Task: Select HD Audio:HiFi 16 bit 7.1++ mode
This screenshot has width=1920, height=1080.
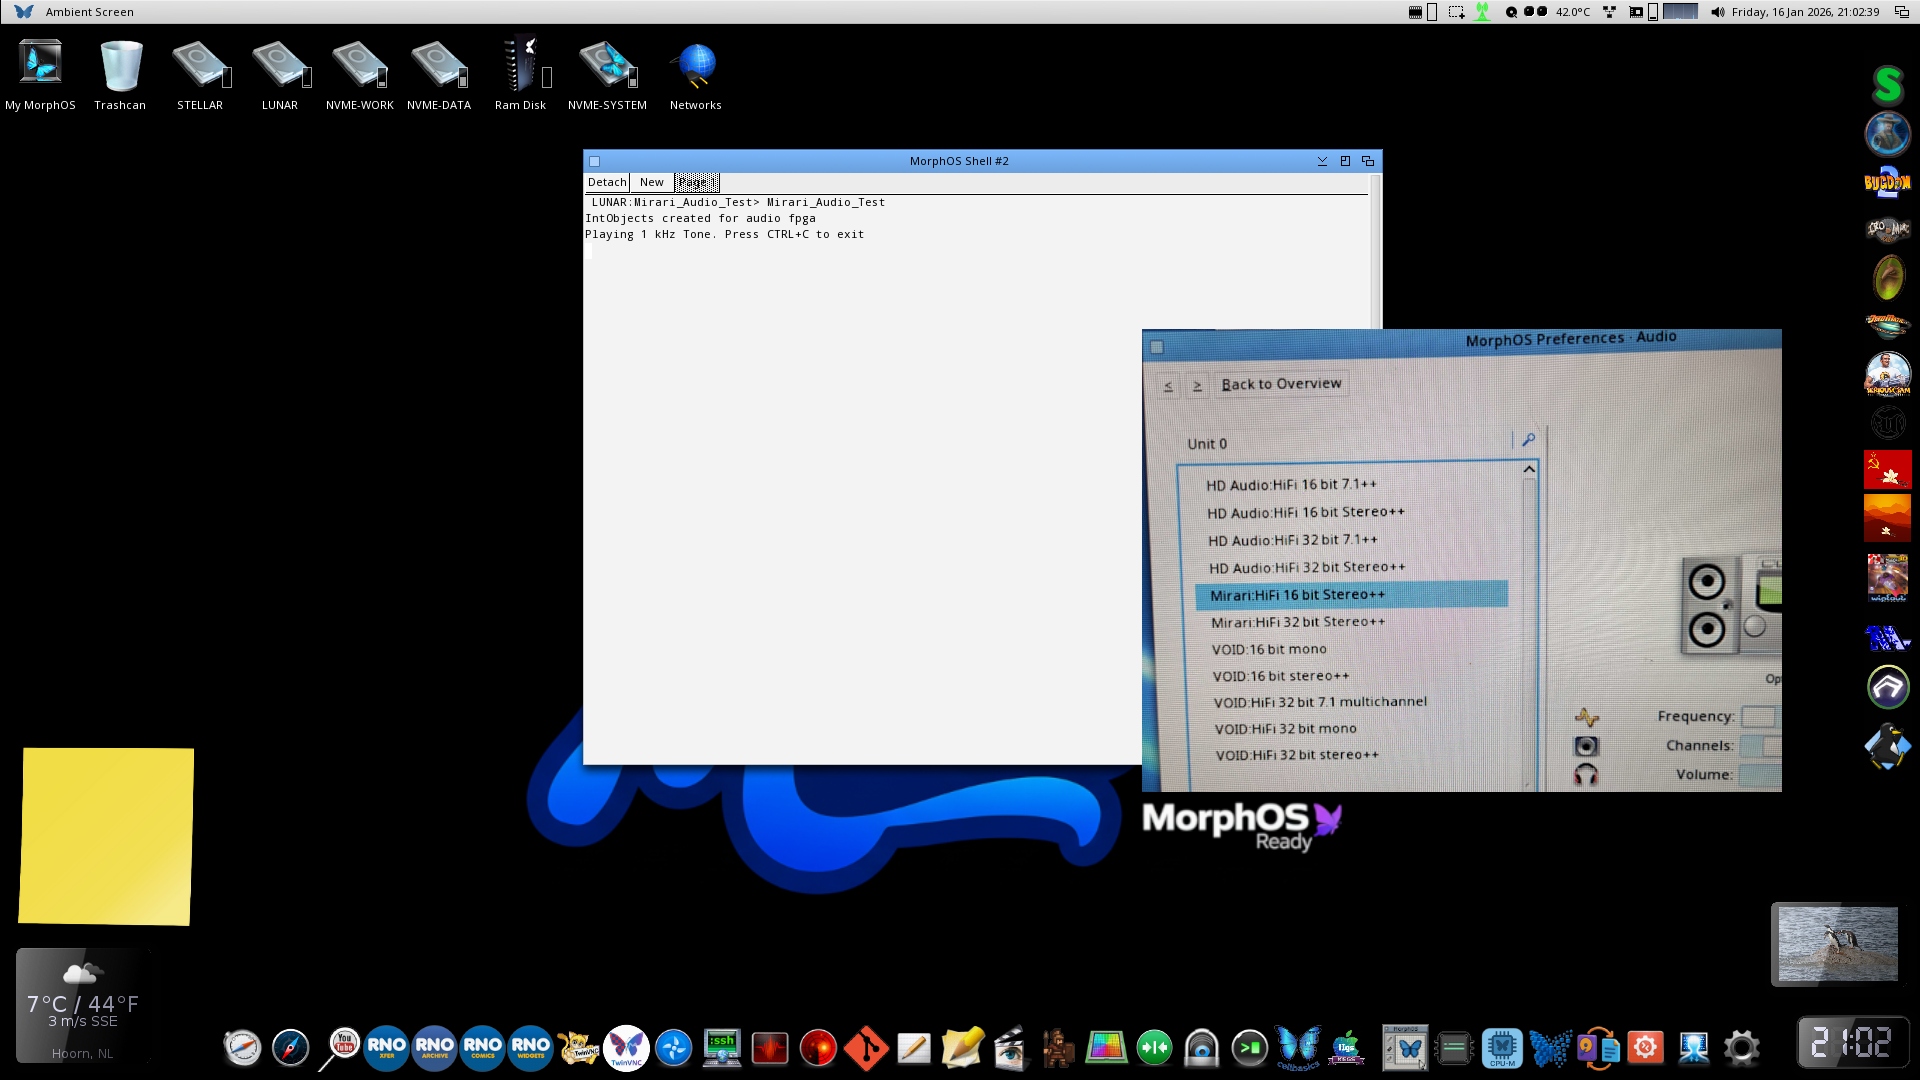Action: pos(1291,485)
